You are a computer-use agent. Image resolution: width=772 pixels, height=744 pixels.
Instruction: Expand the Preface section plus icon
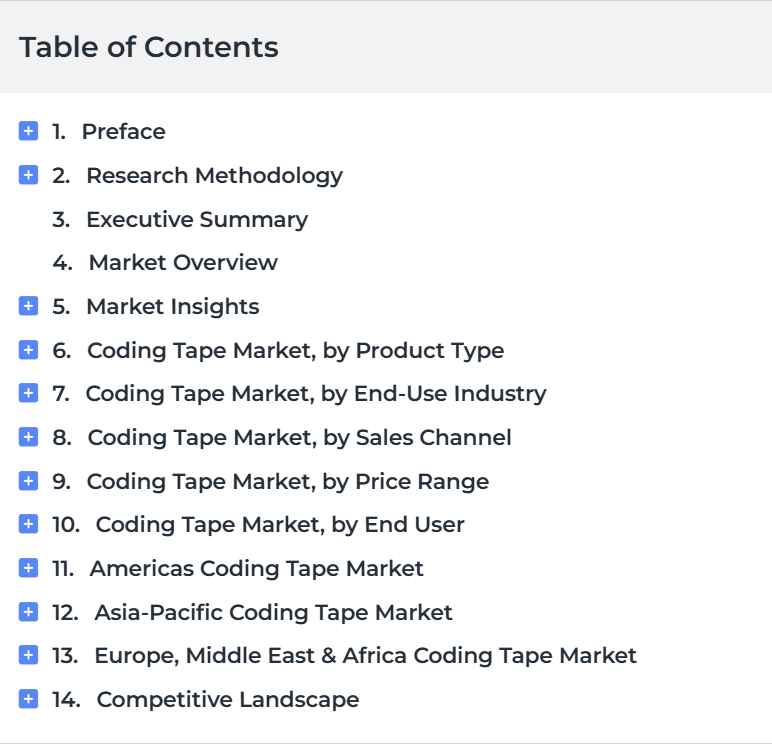29,131
